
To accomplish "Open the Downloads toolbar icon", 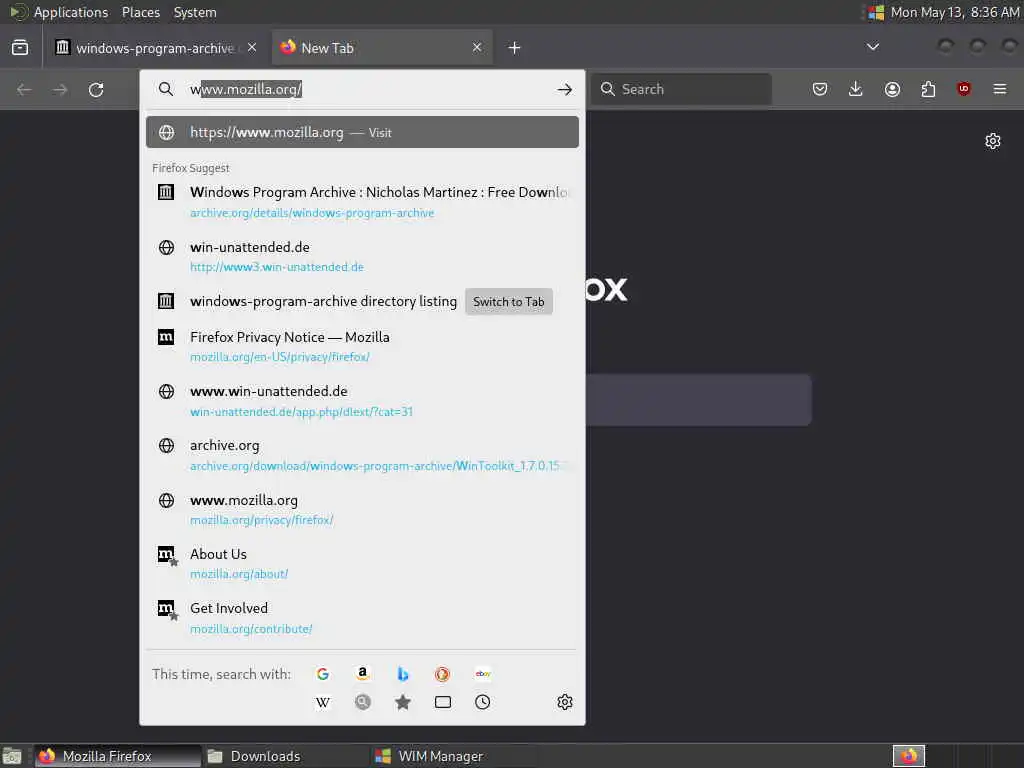I will pos(856,89).
